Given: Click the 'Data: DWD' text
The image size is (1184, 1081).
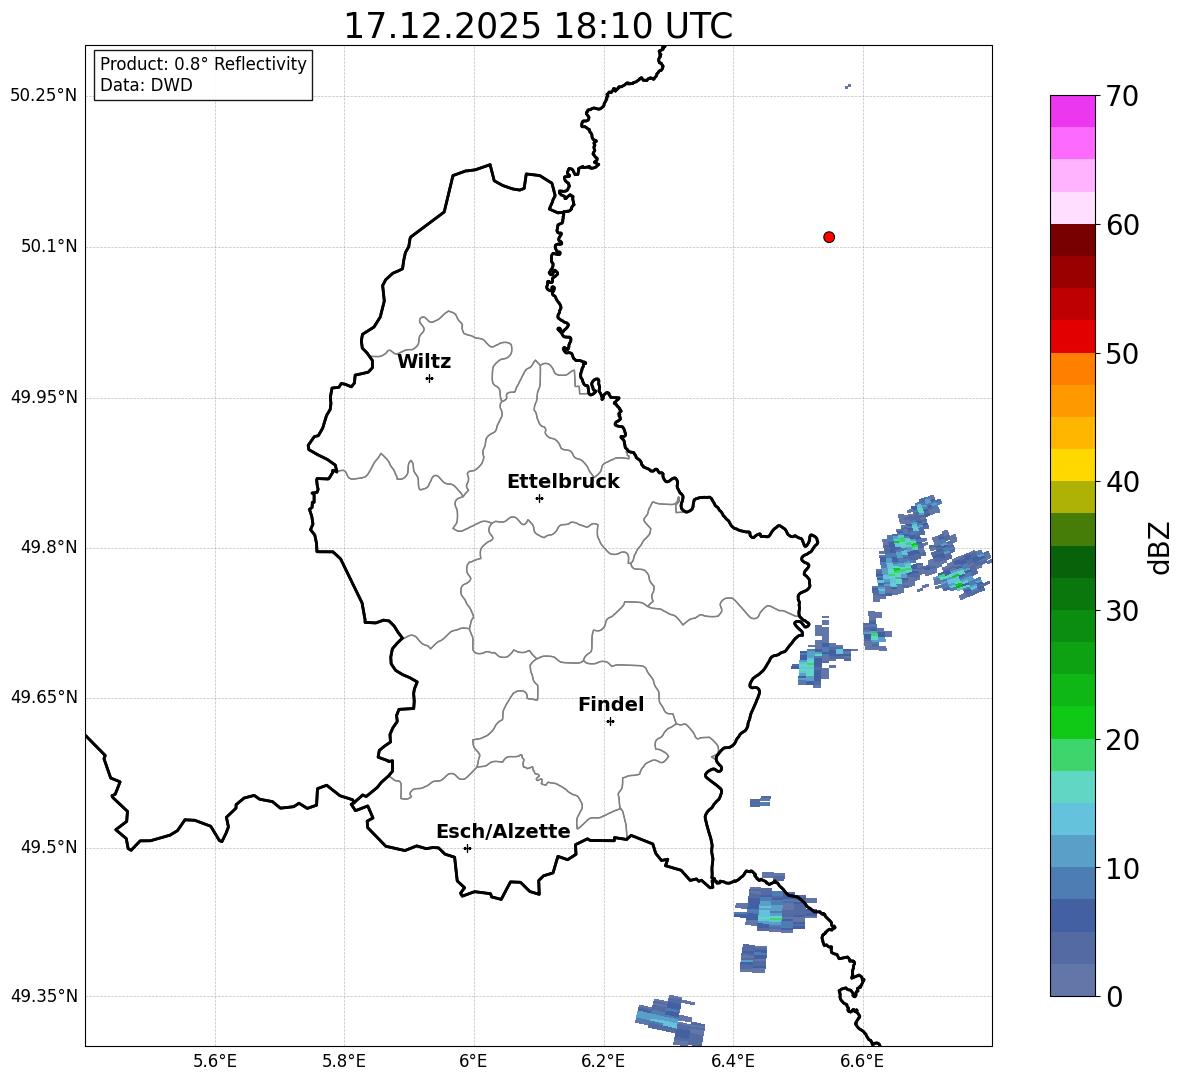Looking at the screenshot, I should (x=146, y=85).
